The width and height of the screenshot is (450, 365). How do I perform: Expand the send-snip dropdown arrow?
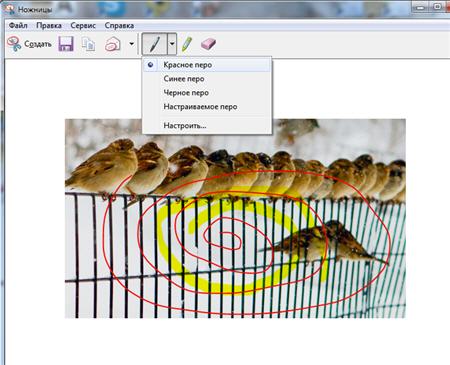point(132,44)
